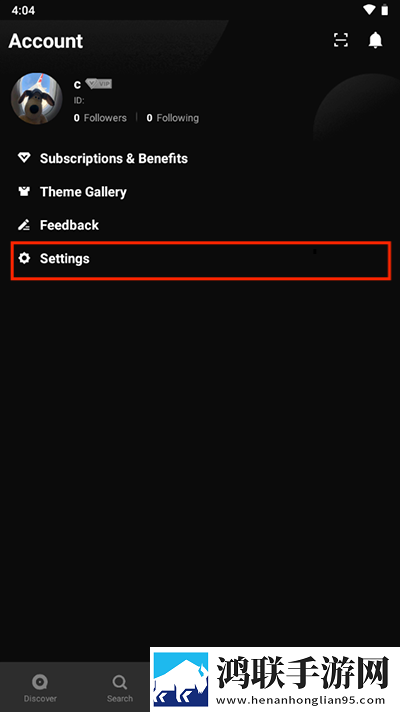The height and width of the screenshot is (712, 400).
Task: Click the t-shirt icon for Theme Gallery
Action: point(24,192)
